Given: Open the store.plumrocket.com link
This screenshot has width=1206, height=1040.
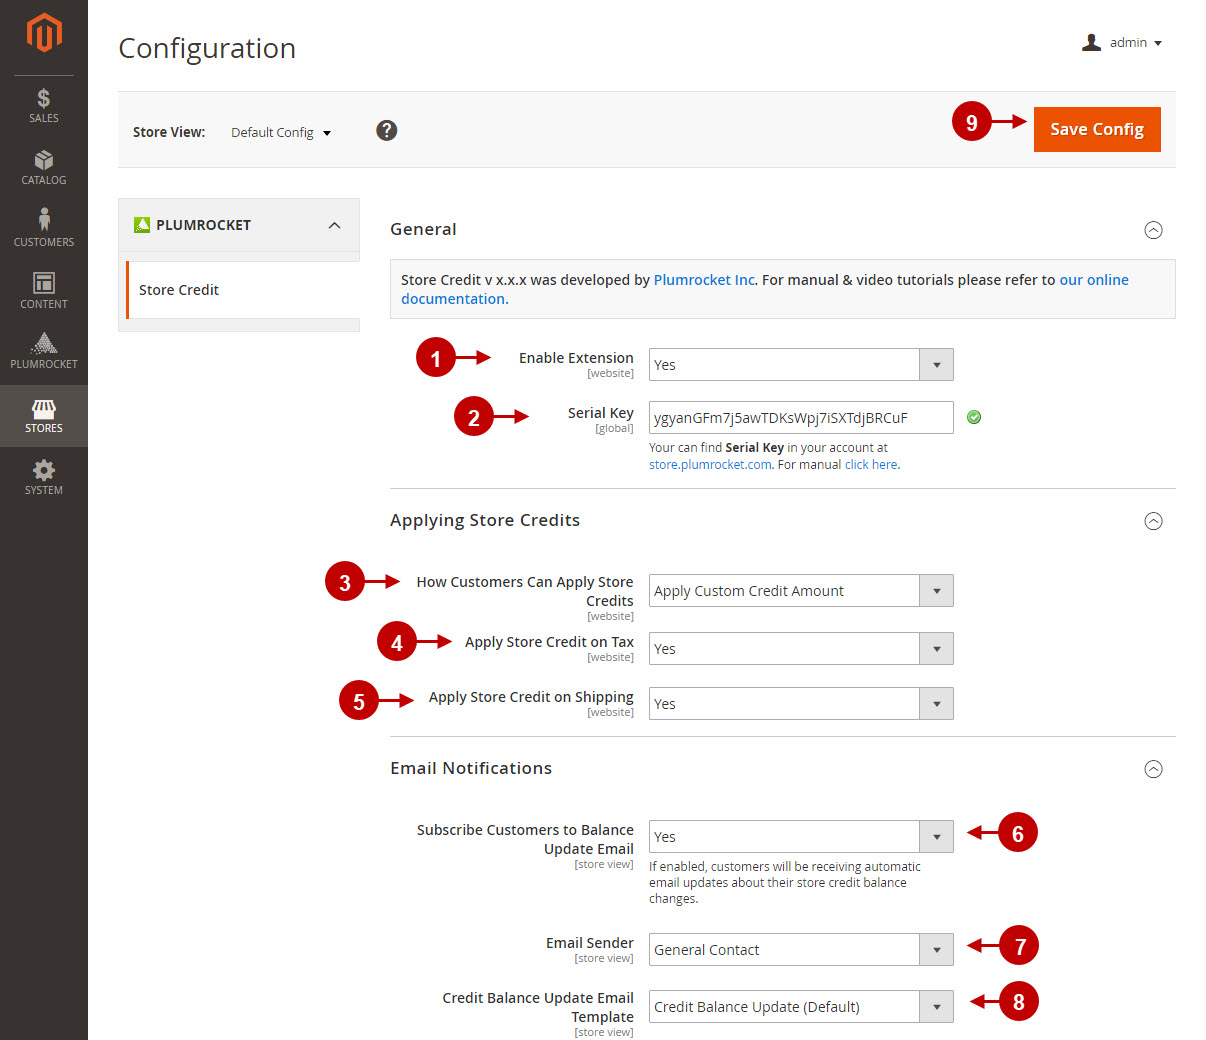Looking at the screenshot, I should pos(710,464).
